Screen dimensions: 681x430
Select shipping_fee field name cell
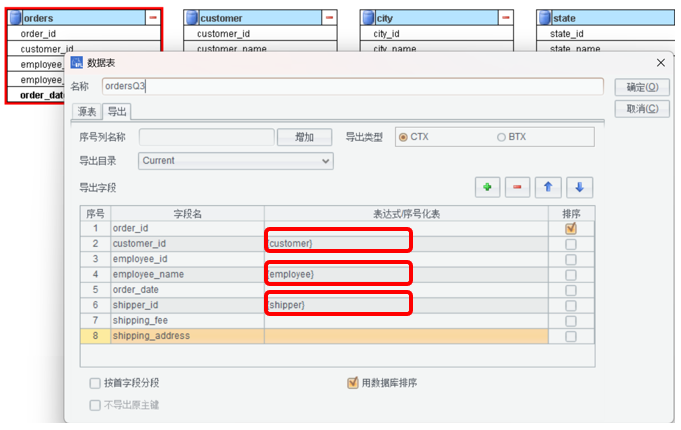pyautogui.click(x=187, y=321)
